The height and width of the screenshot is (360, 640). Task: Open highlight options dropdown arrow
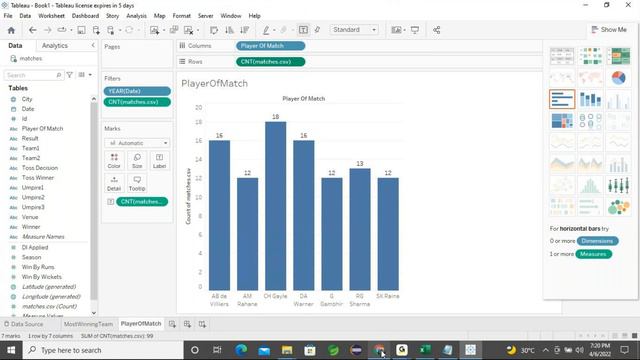coord(274,30)
